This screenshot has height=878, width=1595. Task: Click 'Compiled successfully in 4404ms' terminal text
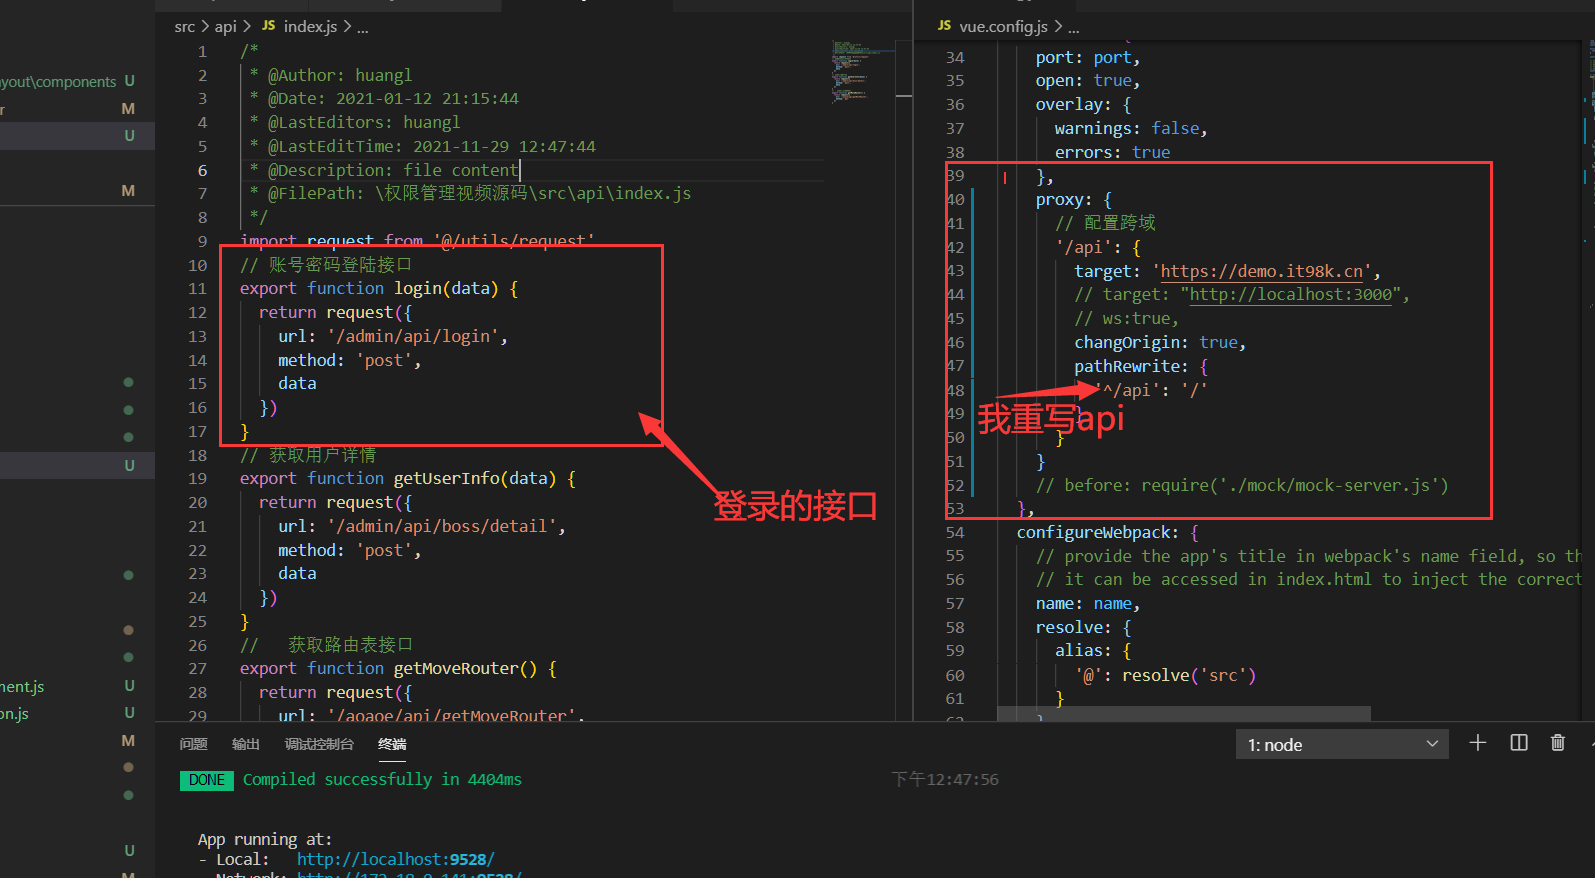click(x=382, y=780)
